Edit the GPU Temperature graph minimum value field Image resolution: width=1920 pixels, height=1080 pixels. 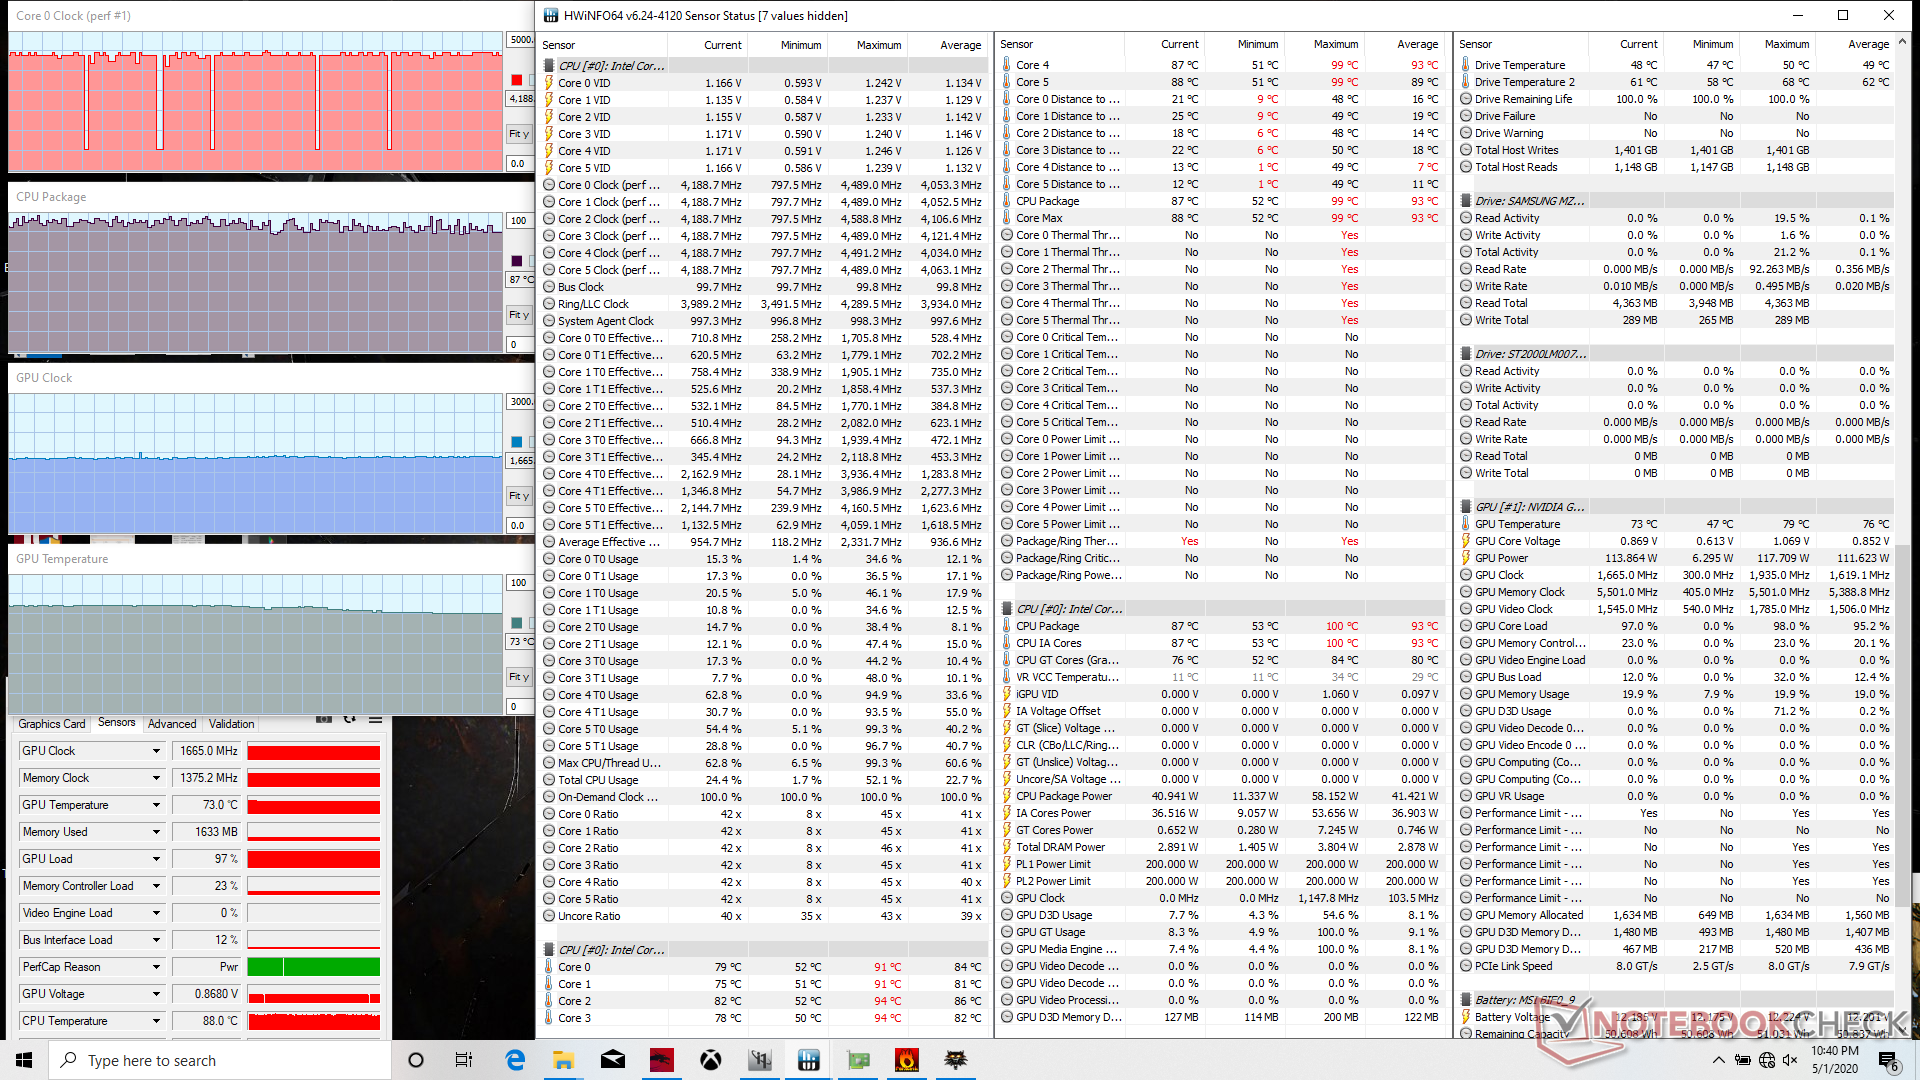tap(520, 707)
